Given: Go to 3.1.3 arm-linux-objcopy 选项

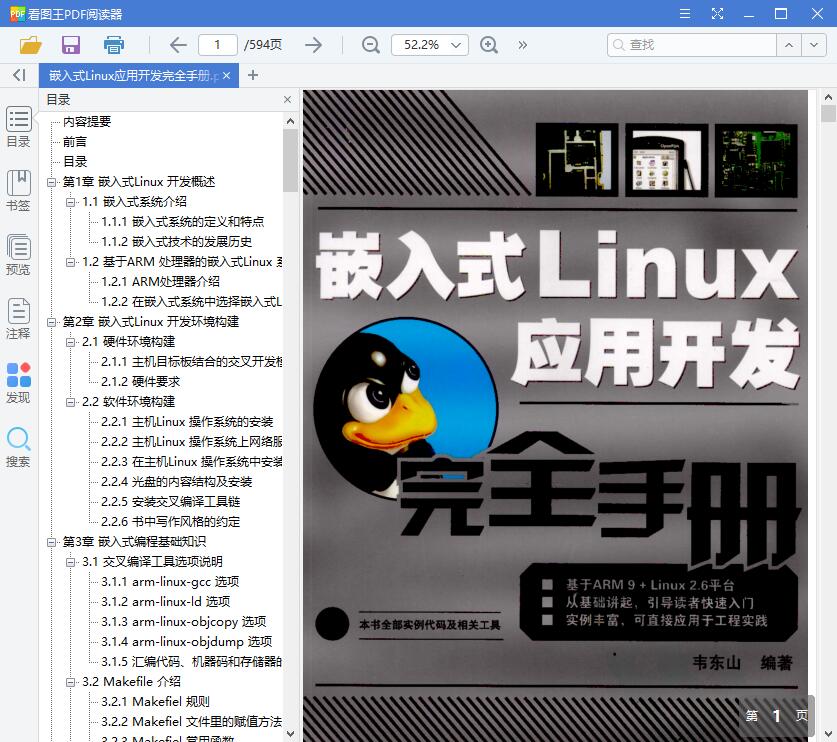Looking at the screenshot, I should (x=184, y=622).
